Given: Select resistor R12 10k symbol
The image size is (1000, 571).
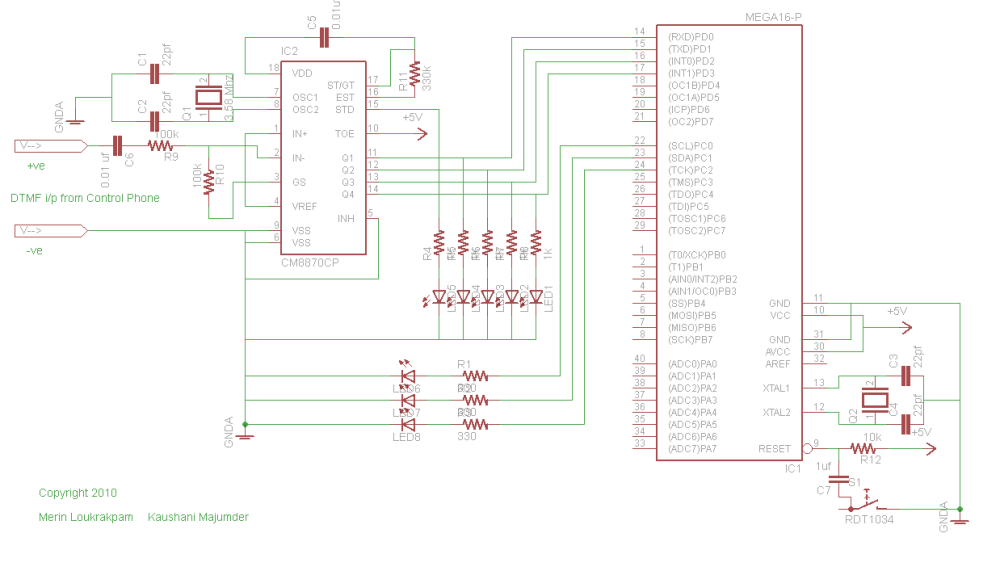Looking at the screenshot, I should coord(863,449).
